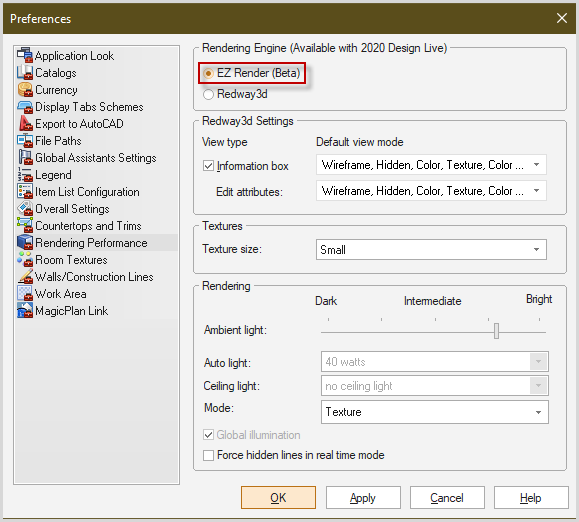The width and height of the screenshot is (579, 522).
Task: Click the Work Area icon
Action: pyautogui.click(x=25, y=293)
